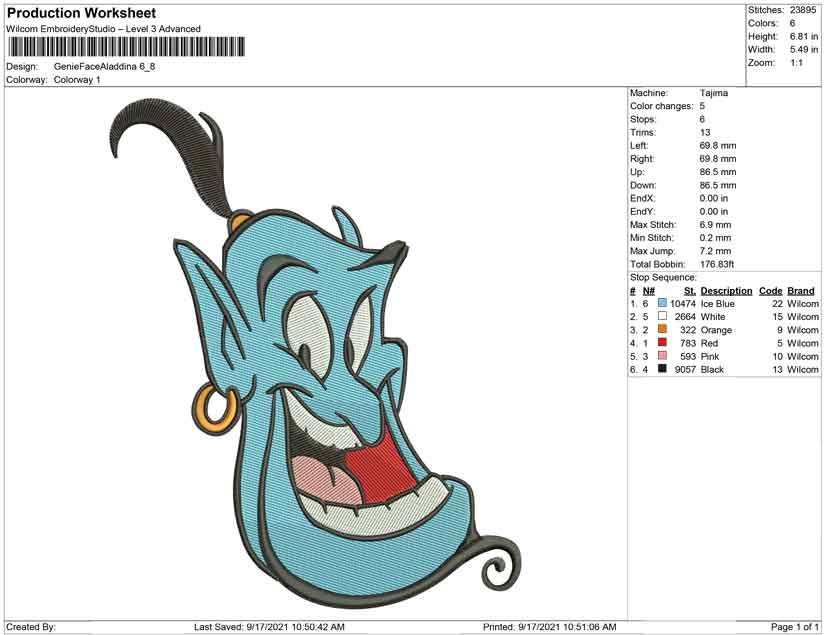Click the Wilcom EmbroideryStudio Level 3 Advanced label

103,29
